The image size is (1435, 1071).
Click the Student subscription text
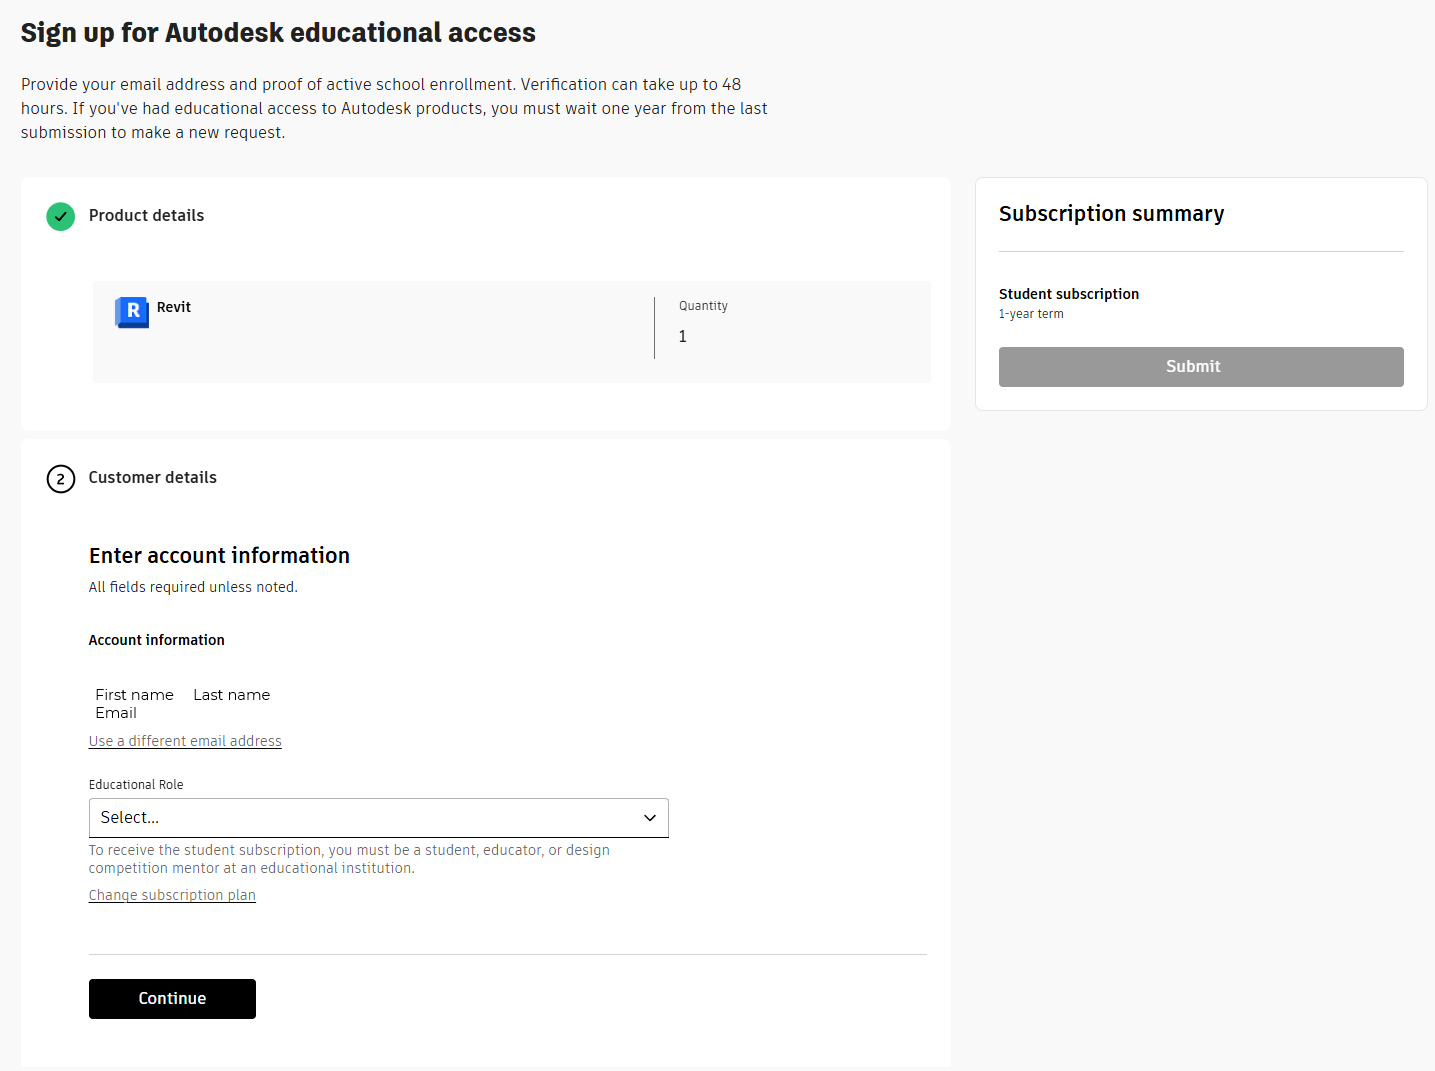[x=1069, y=294]
